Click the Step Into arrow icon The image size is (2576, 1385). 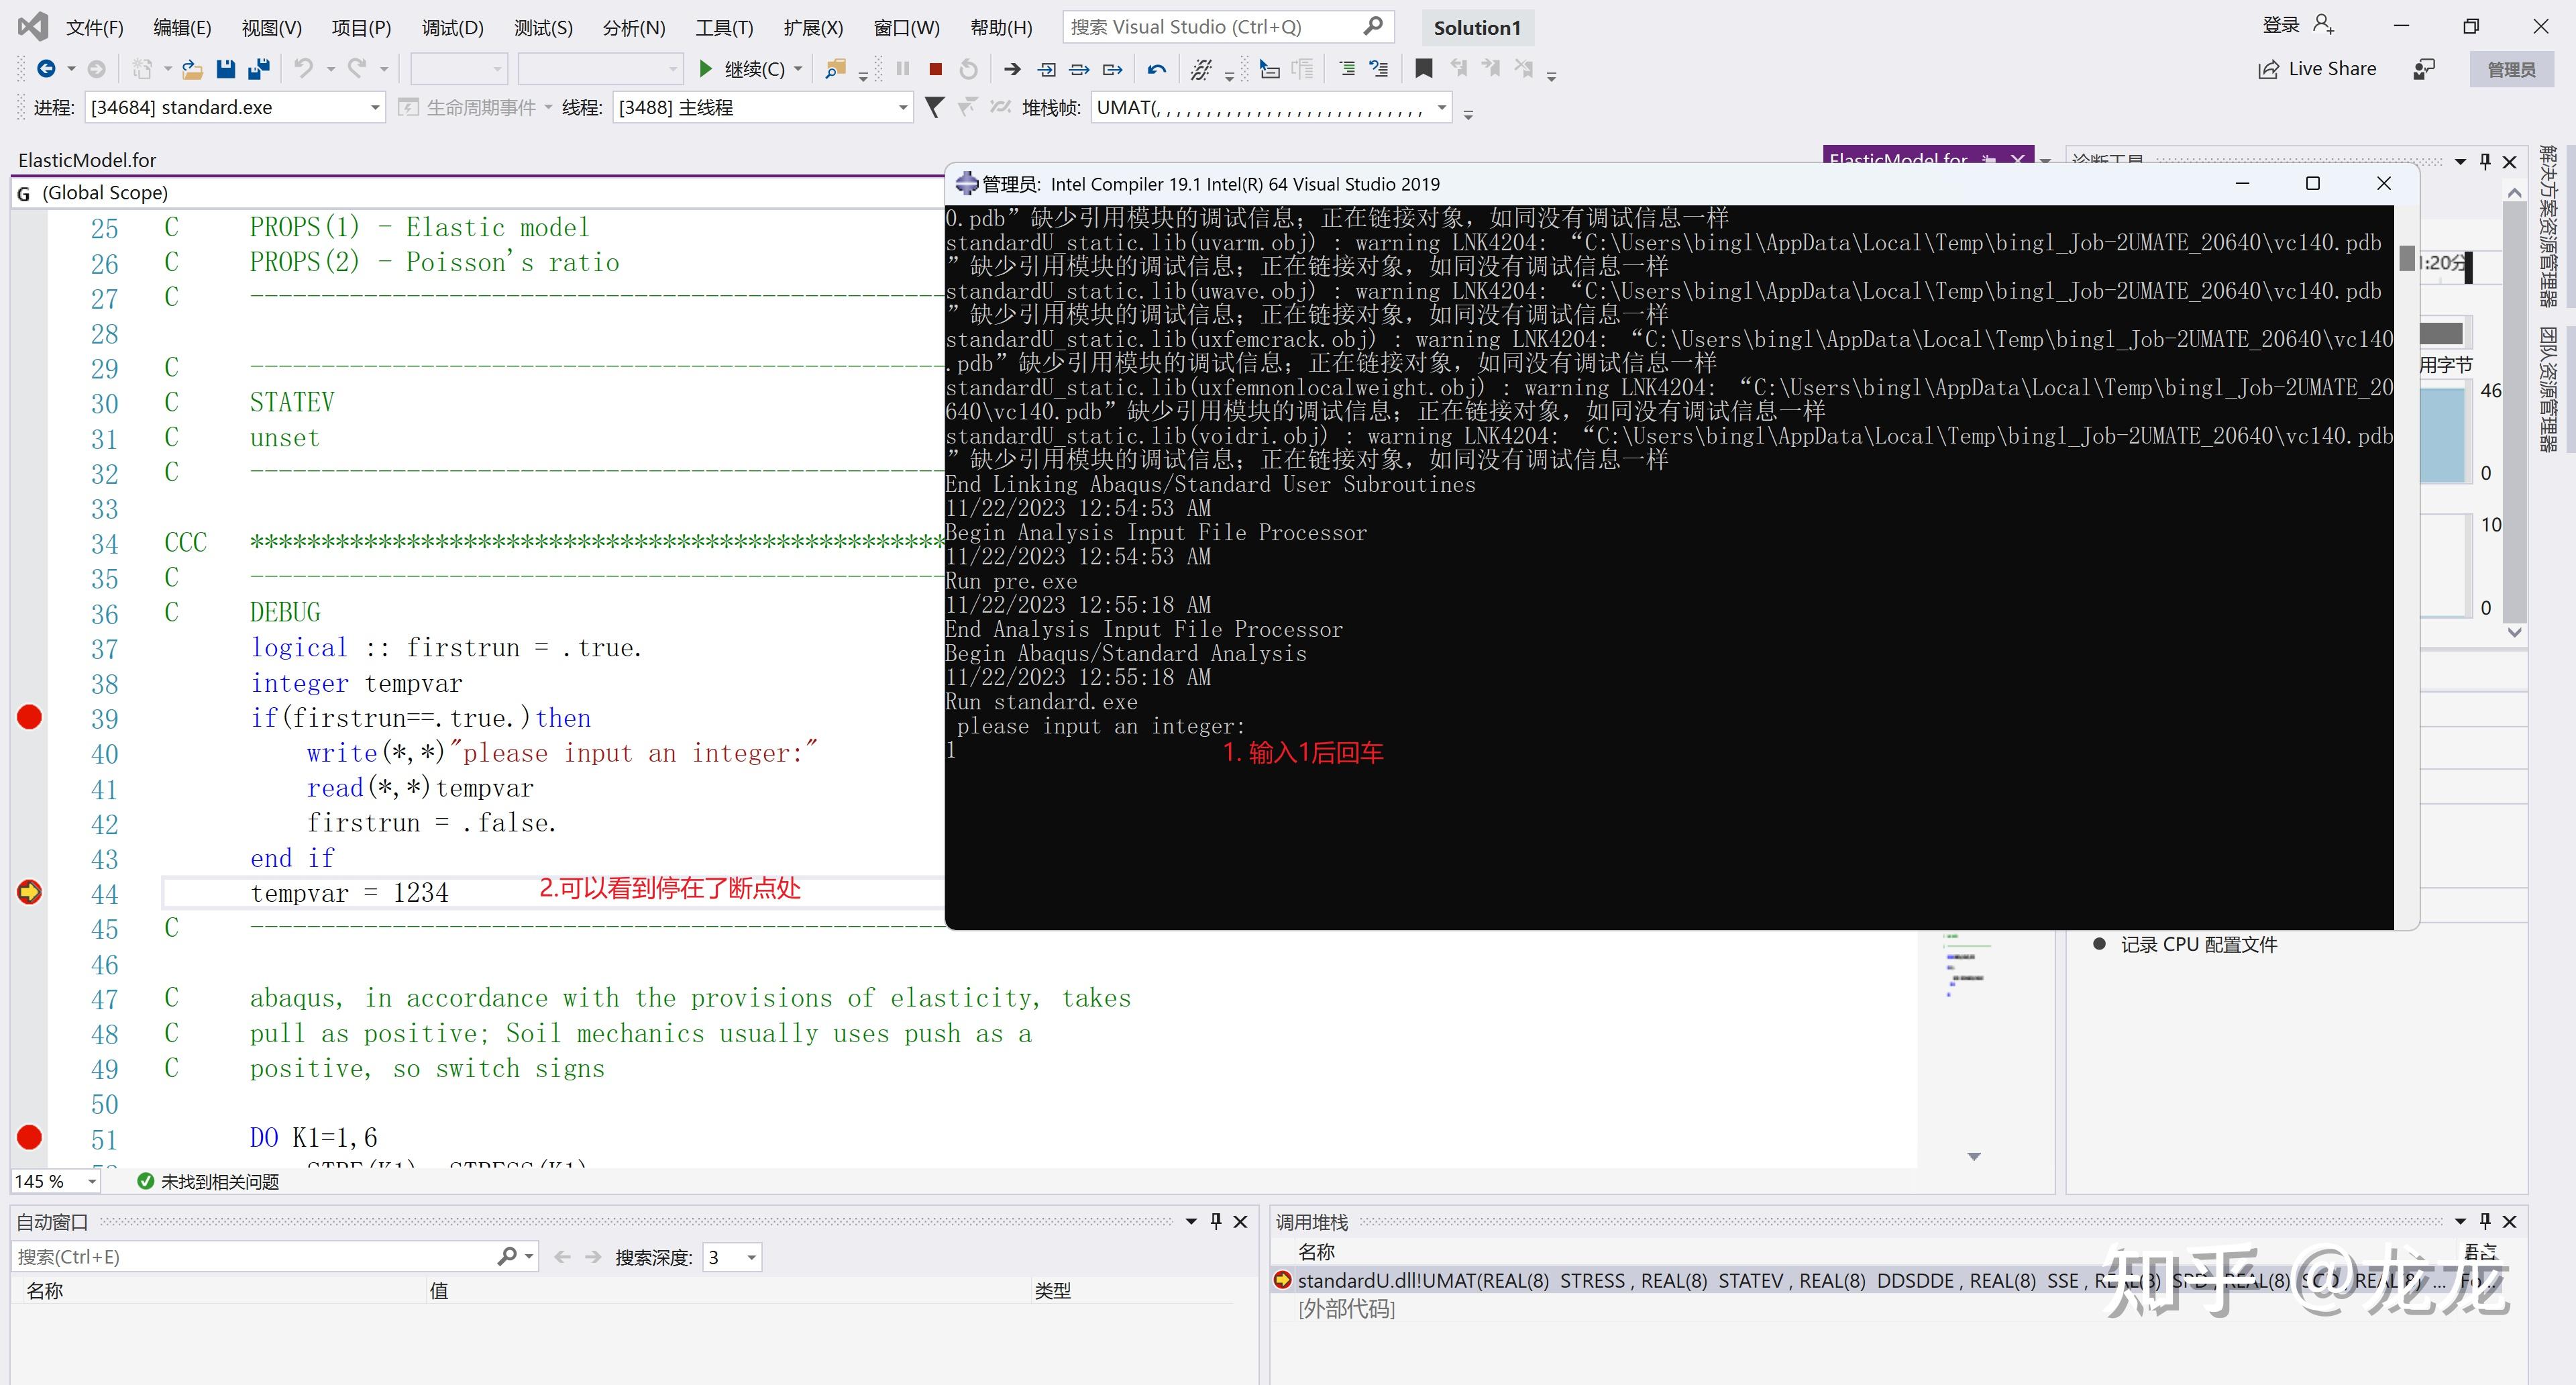pyautogui.click(x=1046, y=69)
